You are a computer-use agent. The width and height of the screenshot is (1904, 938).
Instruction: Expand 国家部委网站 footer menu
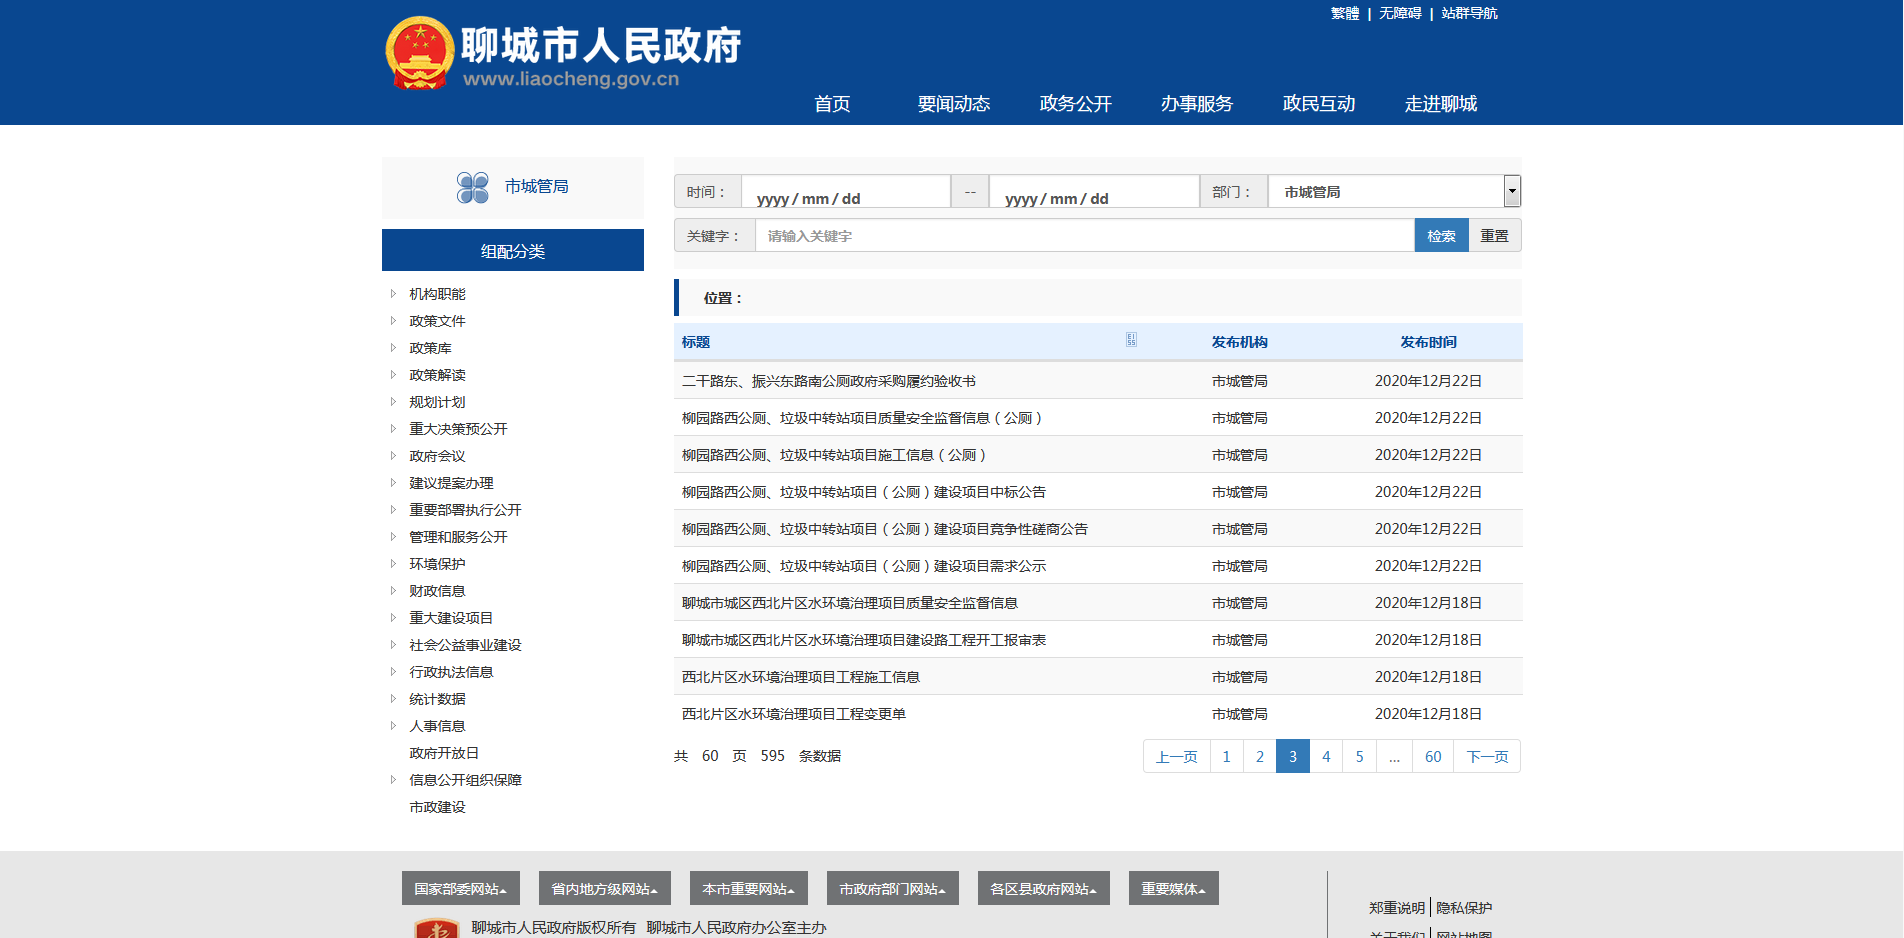tap(461, 888)
